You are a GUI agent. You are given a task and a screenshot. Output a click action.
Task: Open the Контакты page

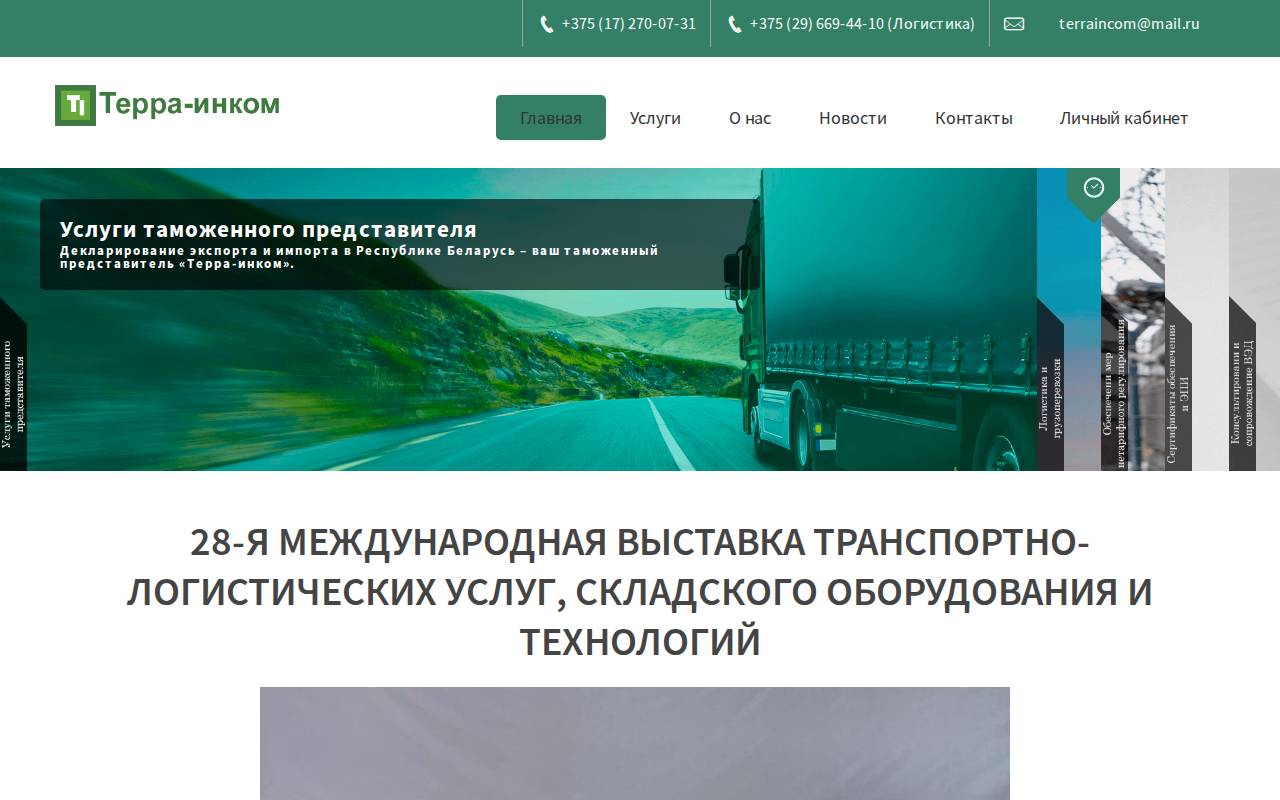point(974,118)
